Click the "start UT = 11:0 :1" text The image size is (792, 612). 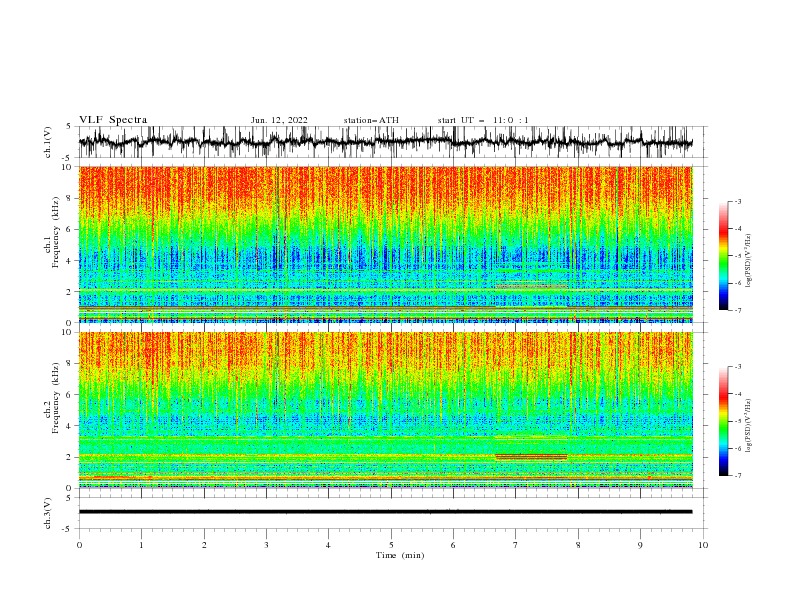[483, 120]
